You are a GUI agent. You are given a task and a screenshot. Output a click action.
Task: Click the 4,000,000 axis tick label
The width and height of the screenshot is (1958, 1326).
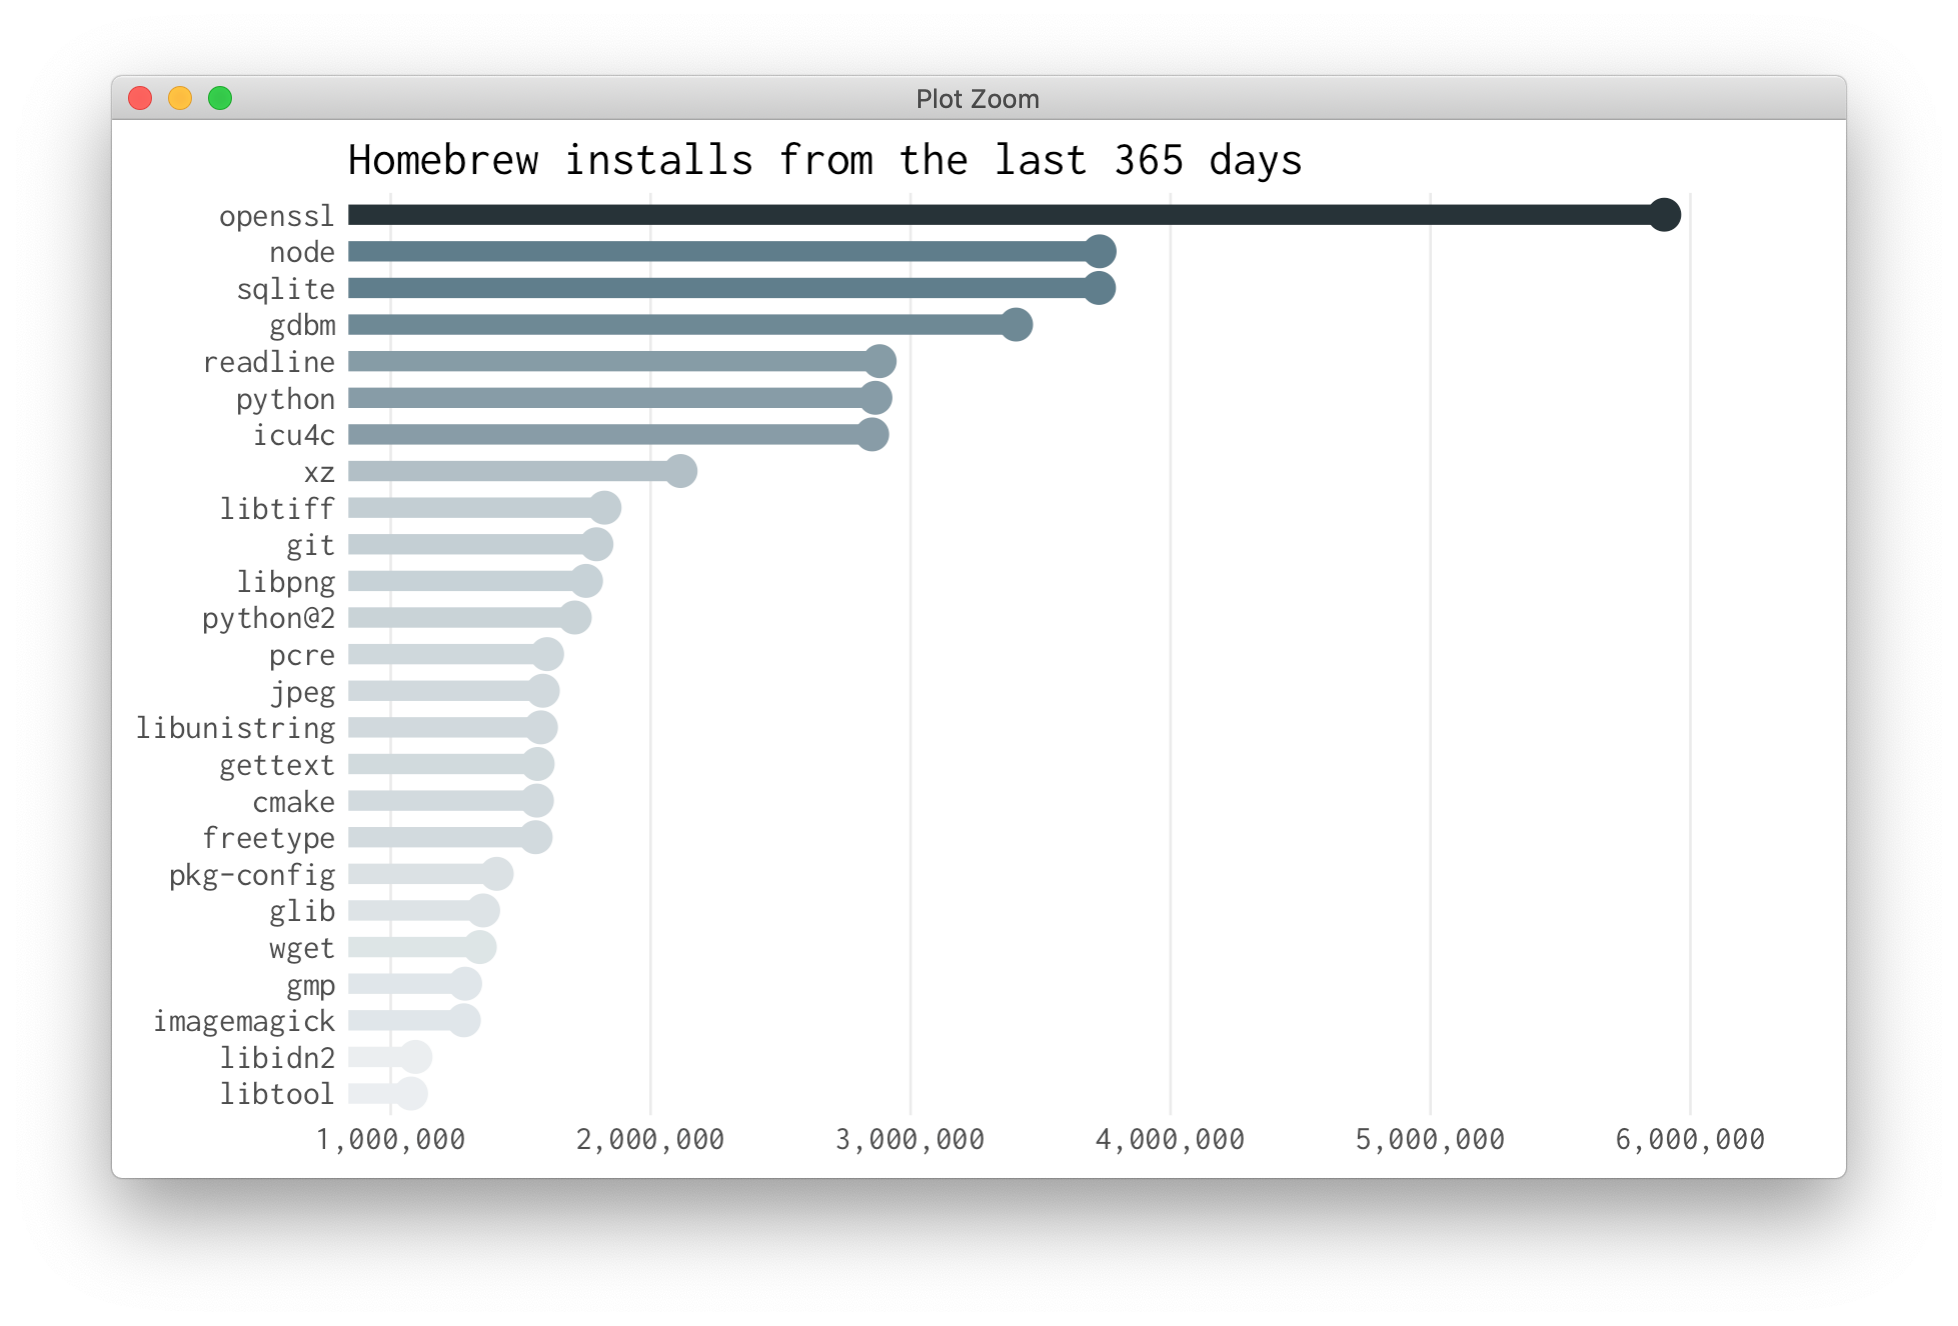tap(1170, 1140)
